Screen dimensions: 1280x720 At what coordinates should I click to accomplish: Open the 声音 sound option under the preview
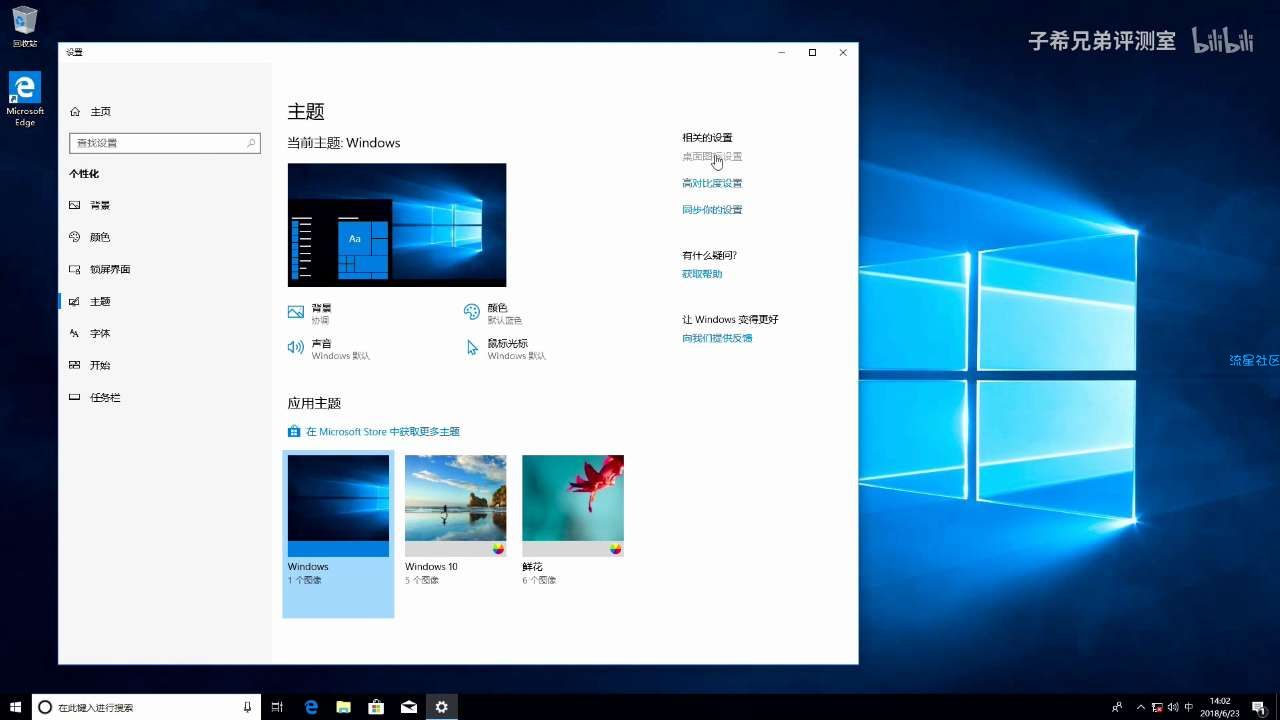[329, 349]
